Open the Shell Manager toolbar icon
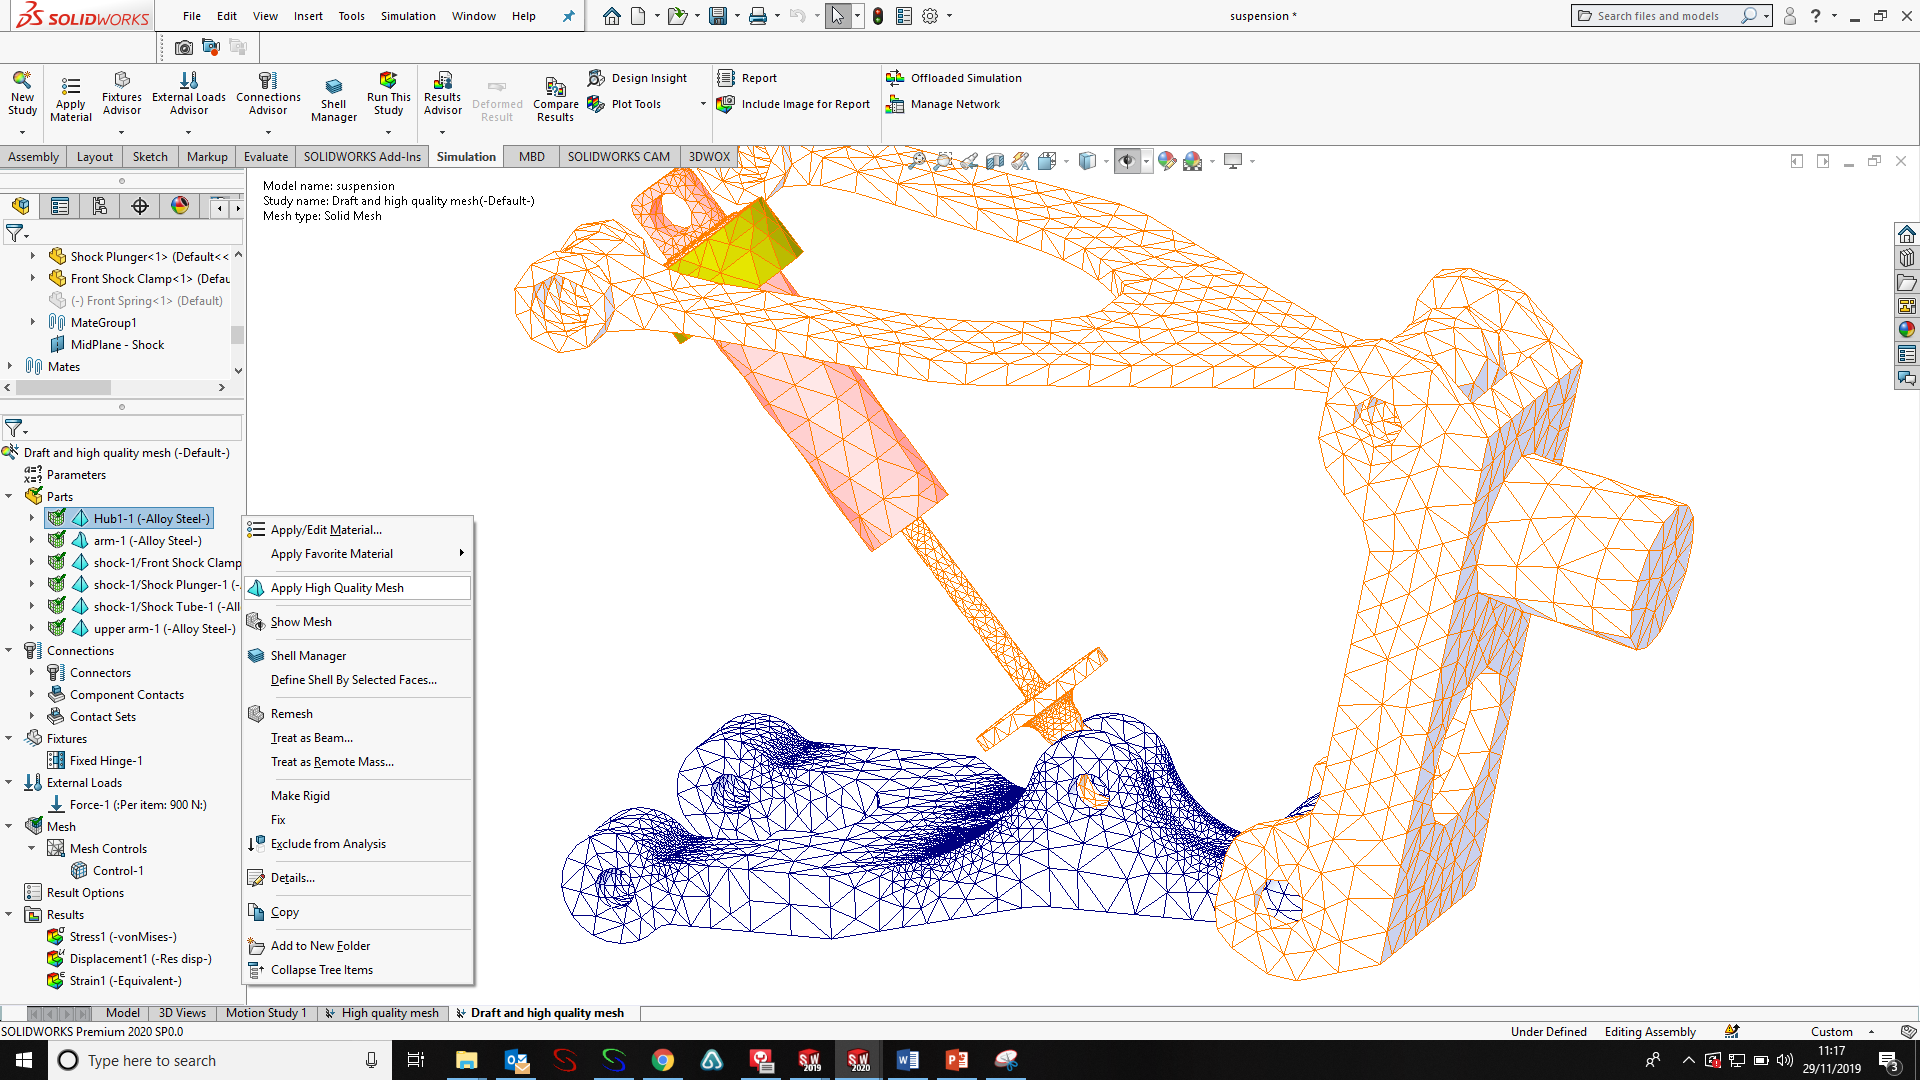 (333, 88)
